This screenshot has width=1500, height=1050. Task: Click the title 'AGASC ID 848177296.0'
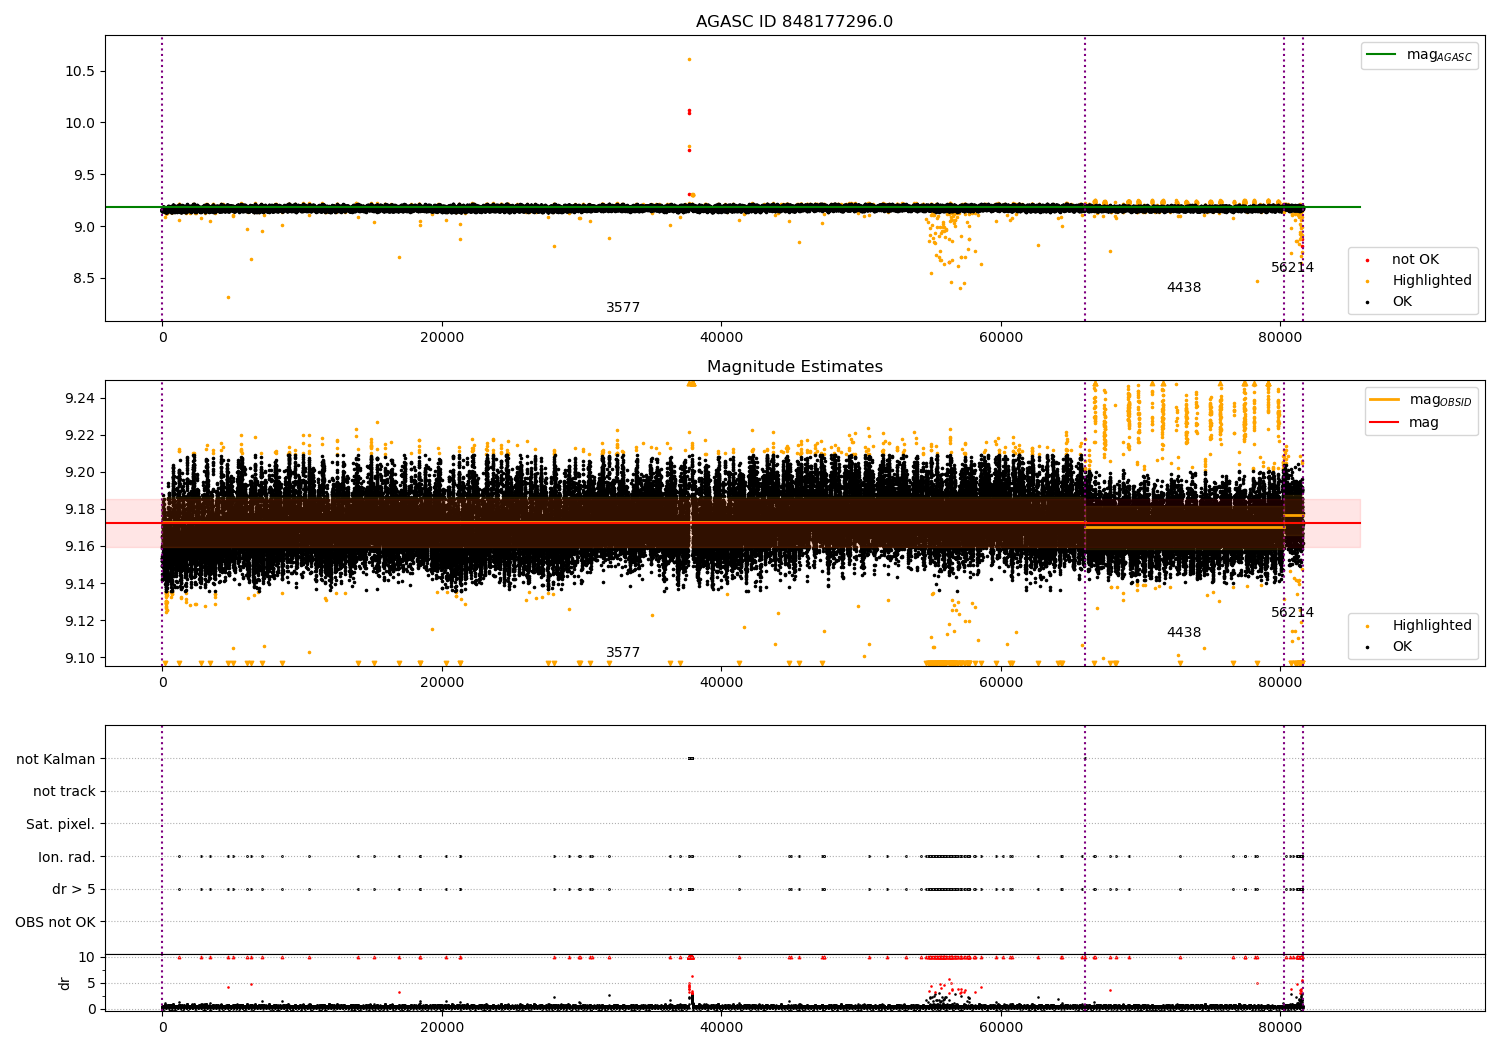(x=794, y=22)
